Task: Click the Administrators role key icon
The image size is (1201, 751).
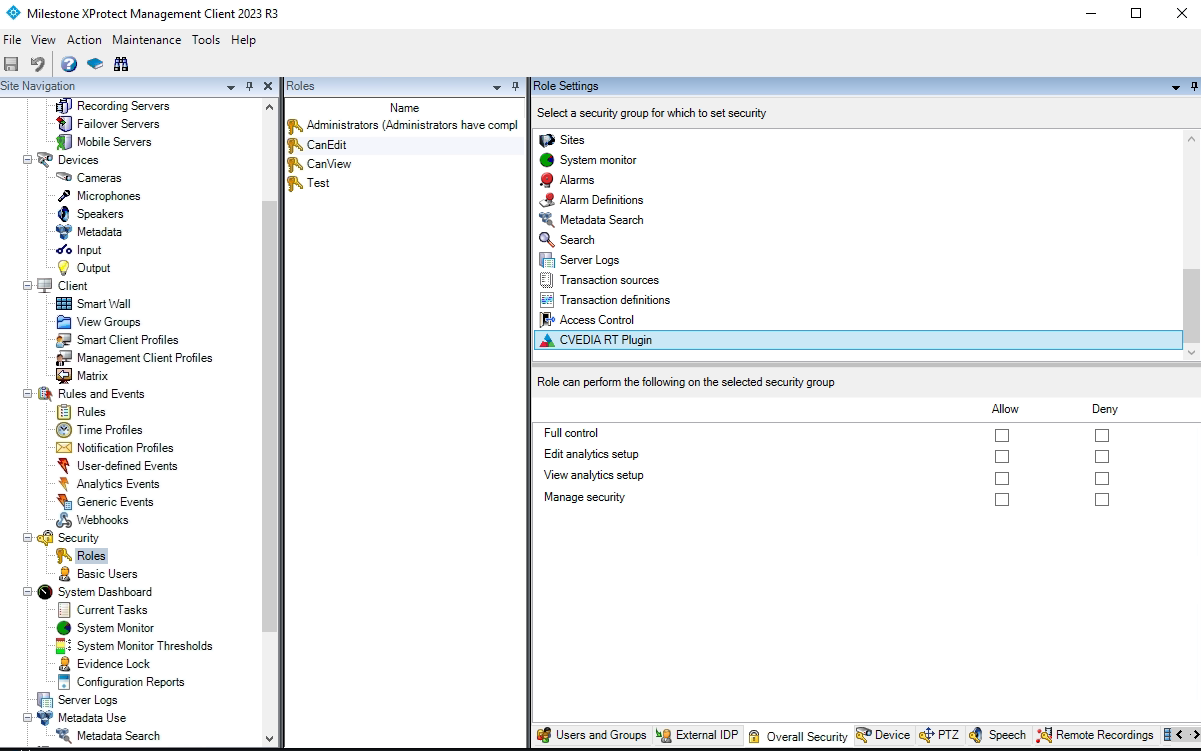Action: (295, 126)
